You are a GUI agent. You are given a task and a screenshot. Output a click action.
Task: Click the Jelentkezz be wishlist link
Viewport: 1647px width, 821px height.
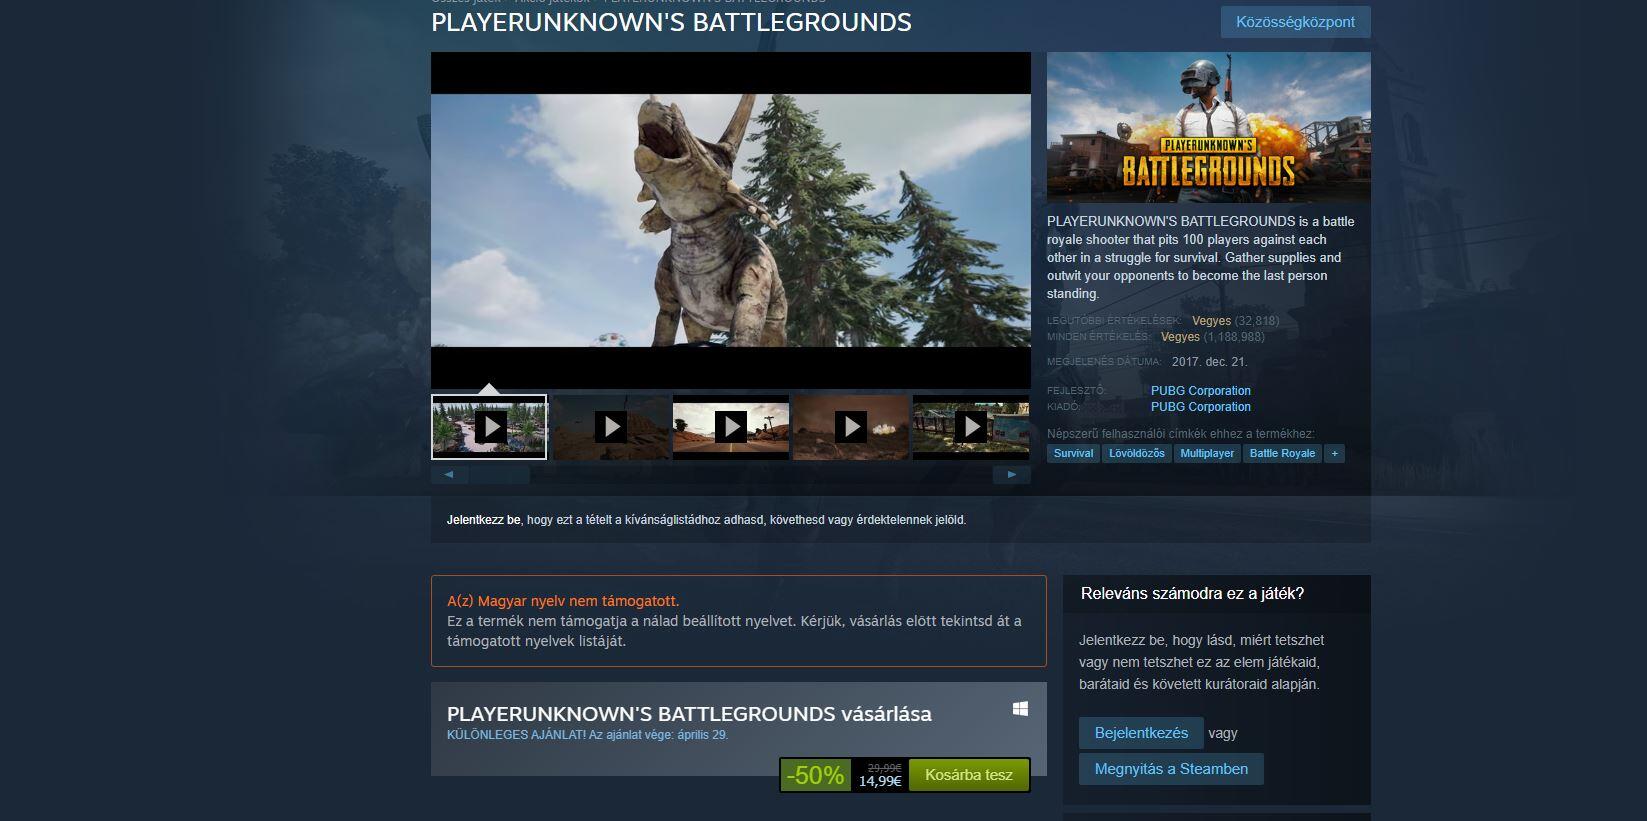[484, 520]
